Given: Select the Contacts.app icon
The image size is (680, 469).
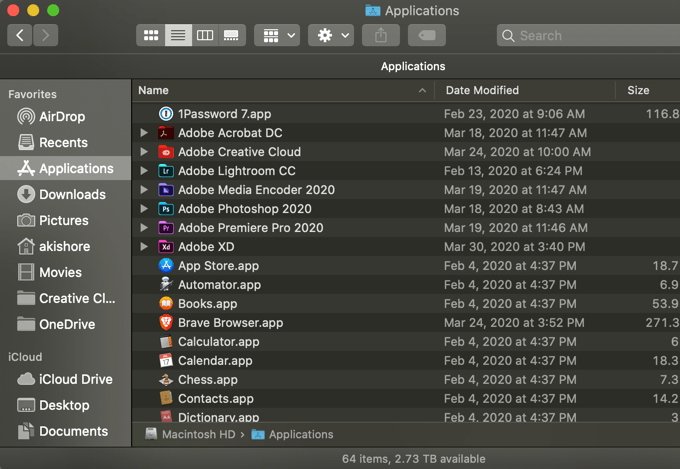Looking at the screenshot, I should [x=166, y=398].
